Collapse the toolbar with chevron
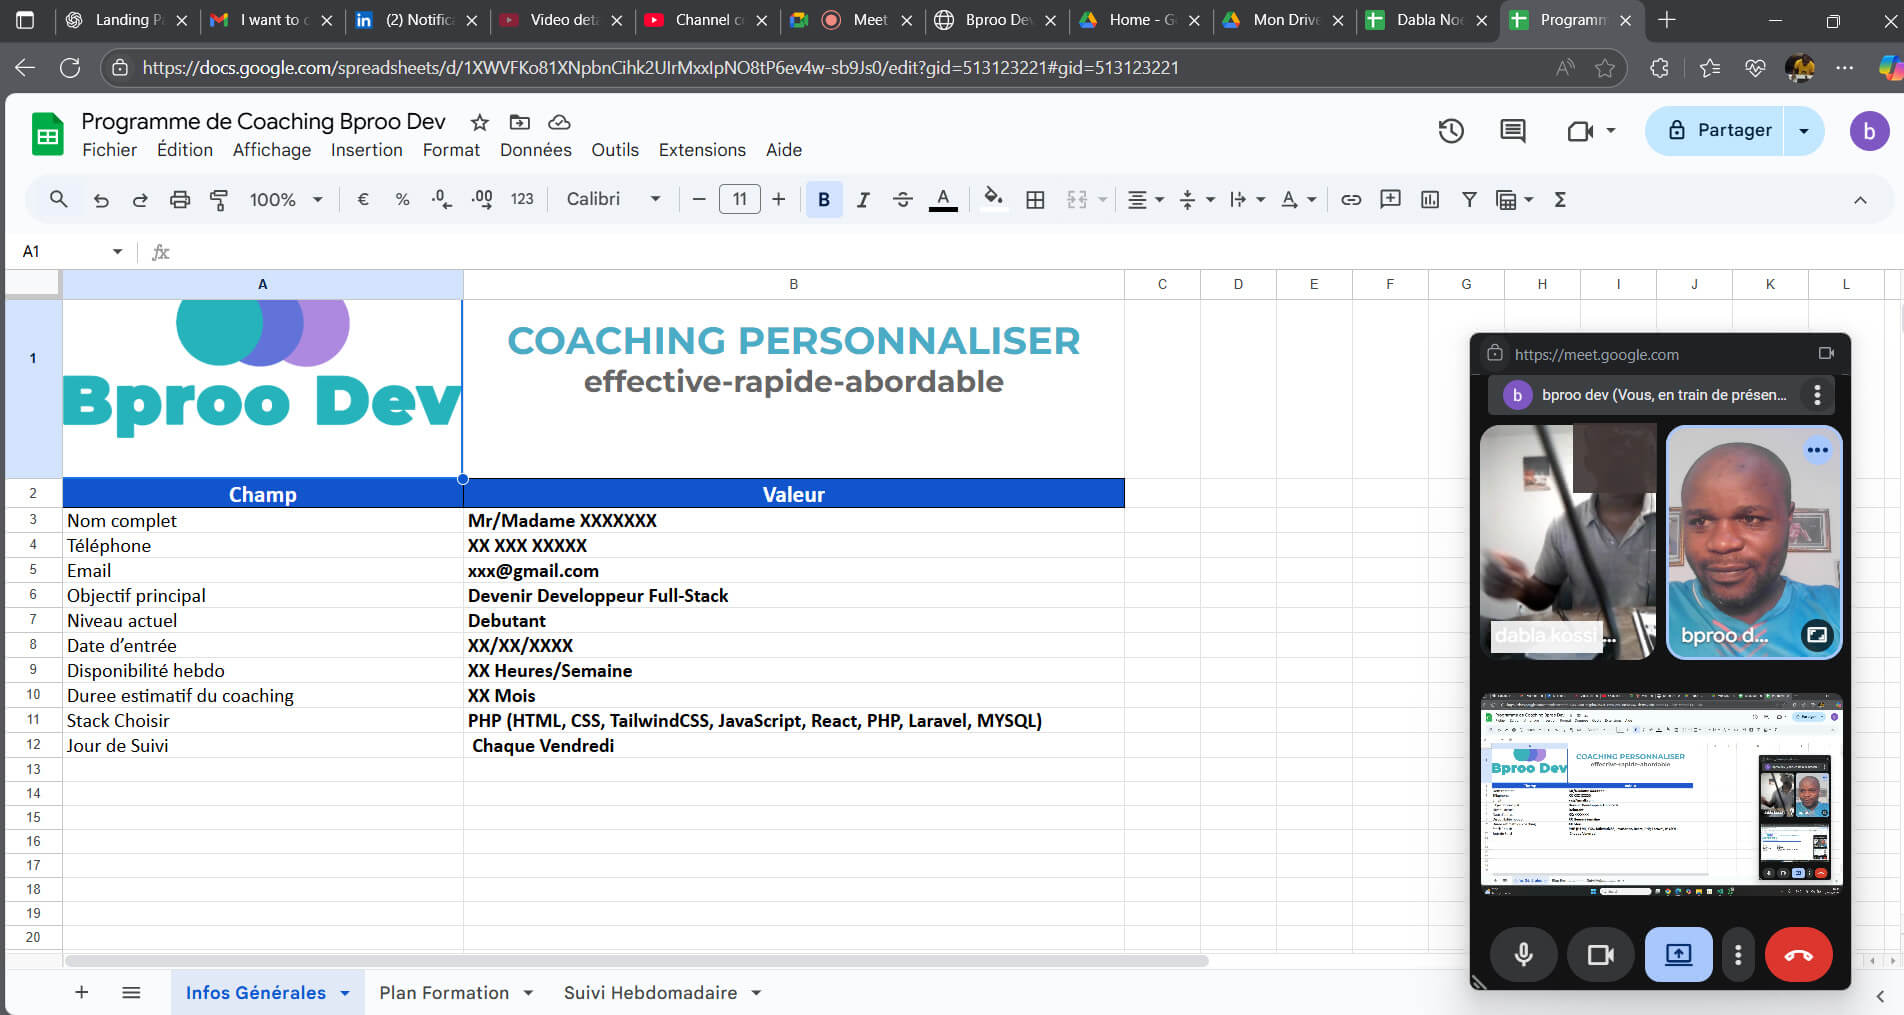Image resolution: width=1904 pixels, height=1015 pixels. [1860, 200]
